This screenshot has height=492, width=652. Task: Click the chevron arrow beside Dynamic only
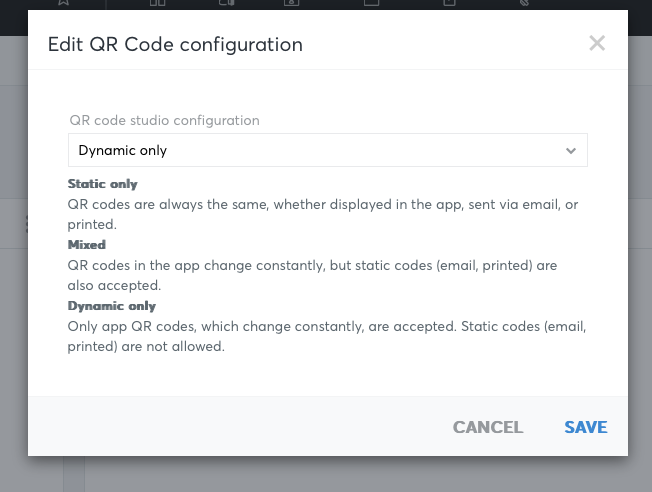571,151
